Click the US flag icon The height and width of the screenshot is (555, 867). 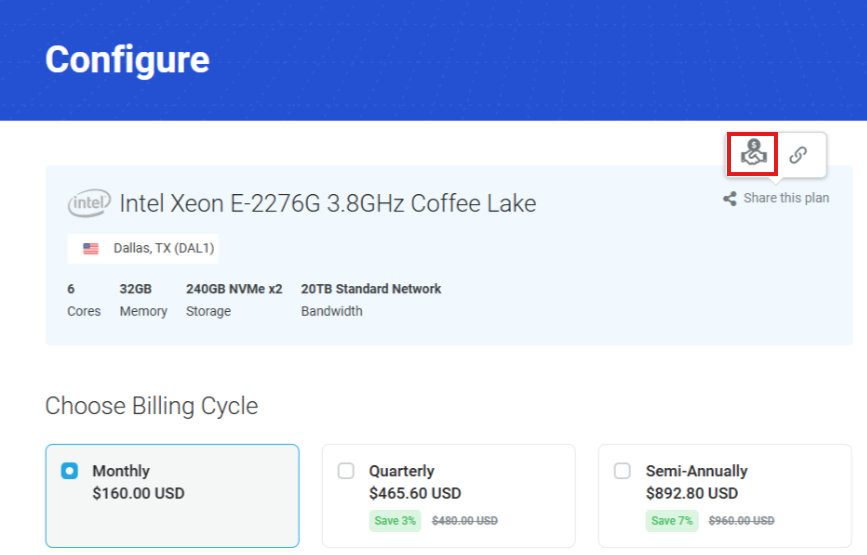coord(91,249)
